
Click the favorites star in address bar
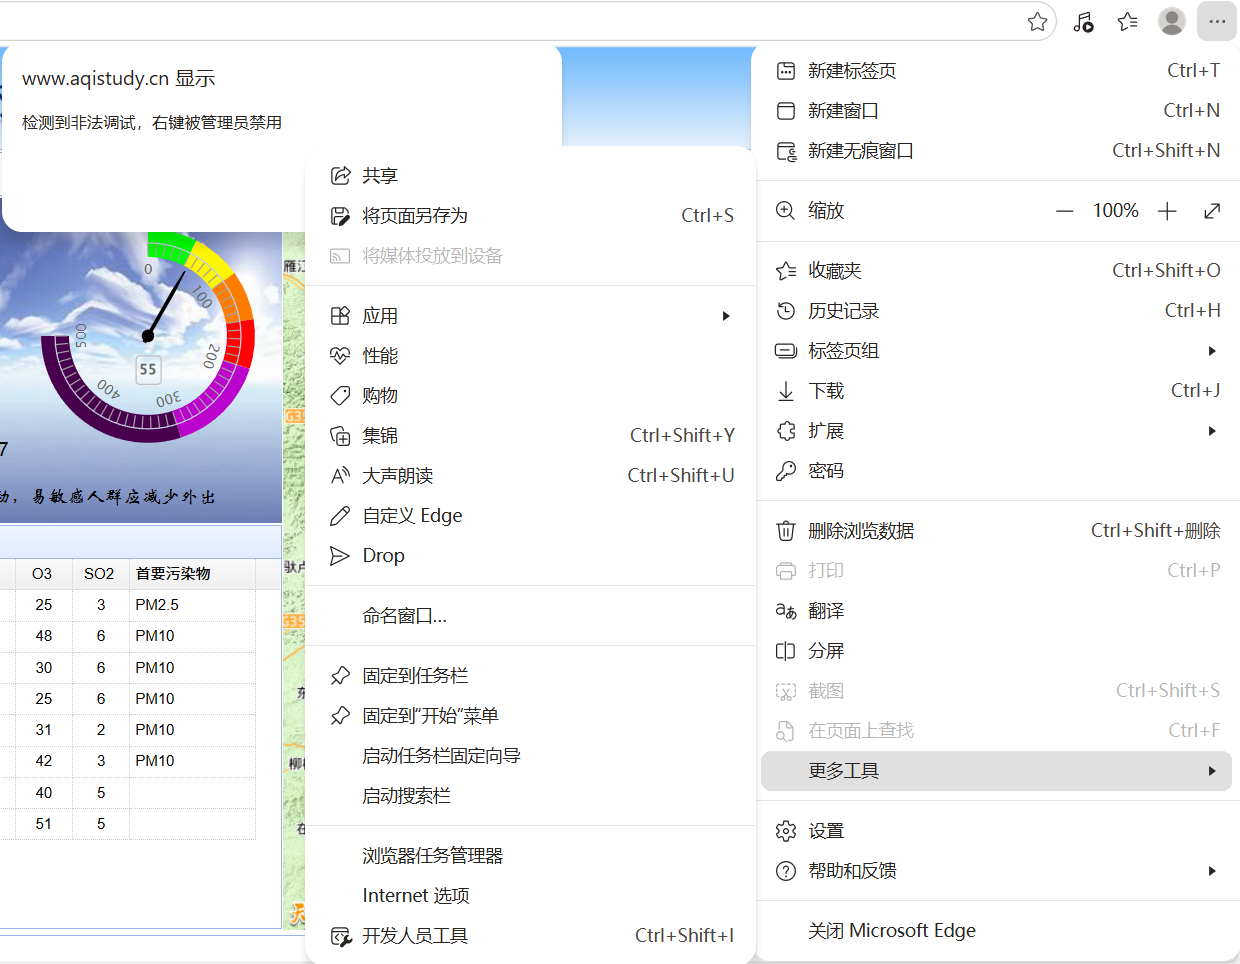pyautogui.click(x=1038, y=22)
